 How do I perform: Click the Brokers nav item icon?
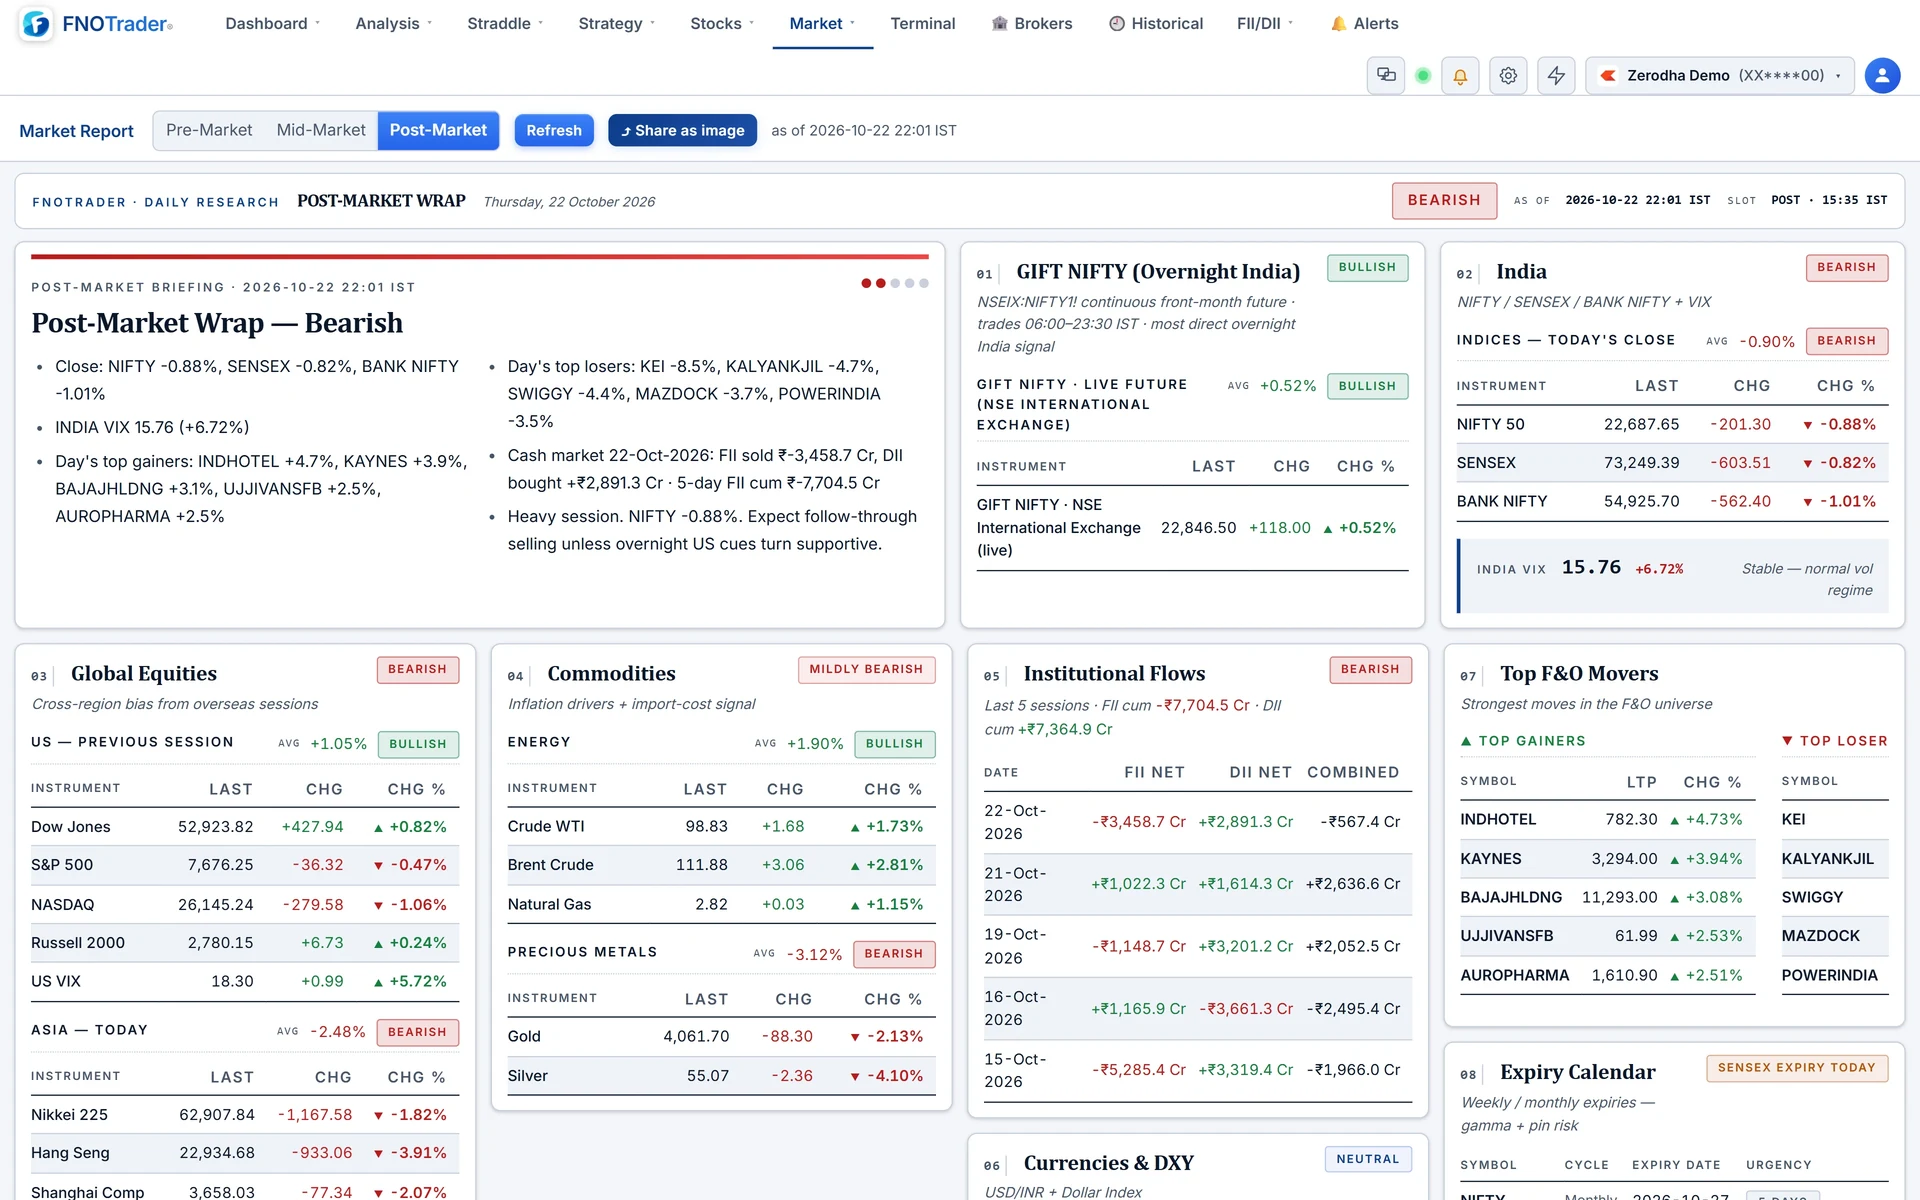(999, 23)
